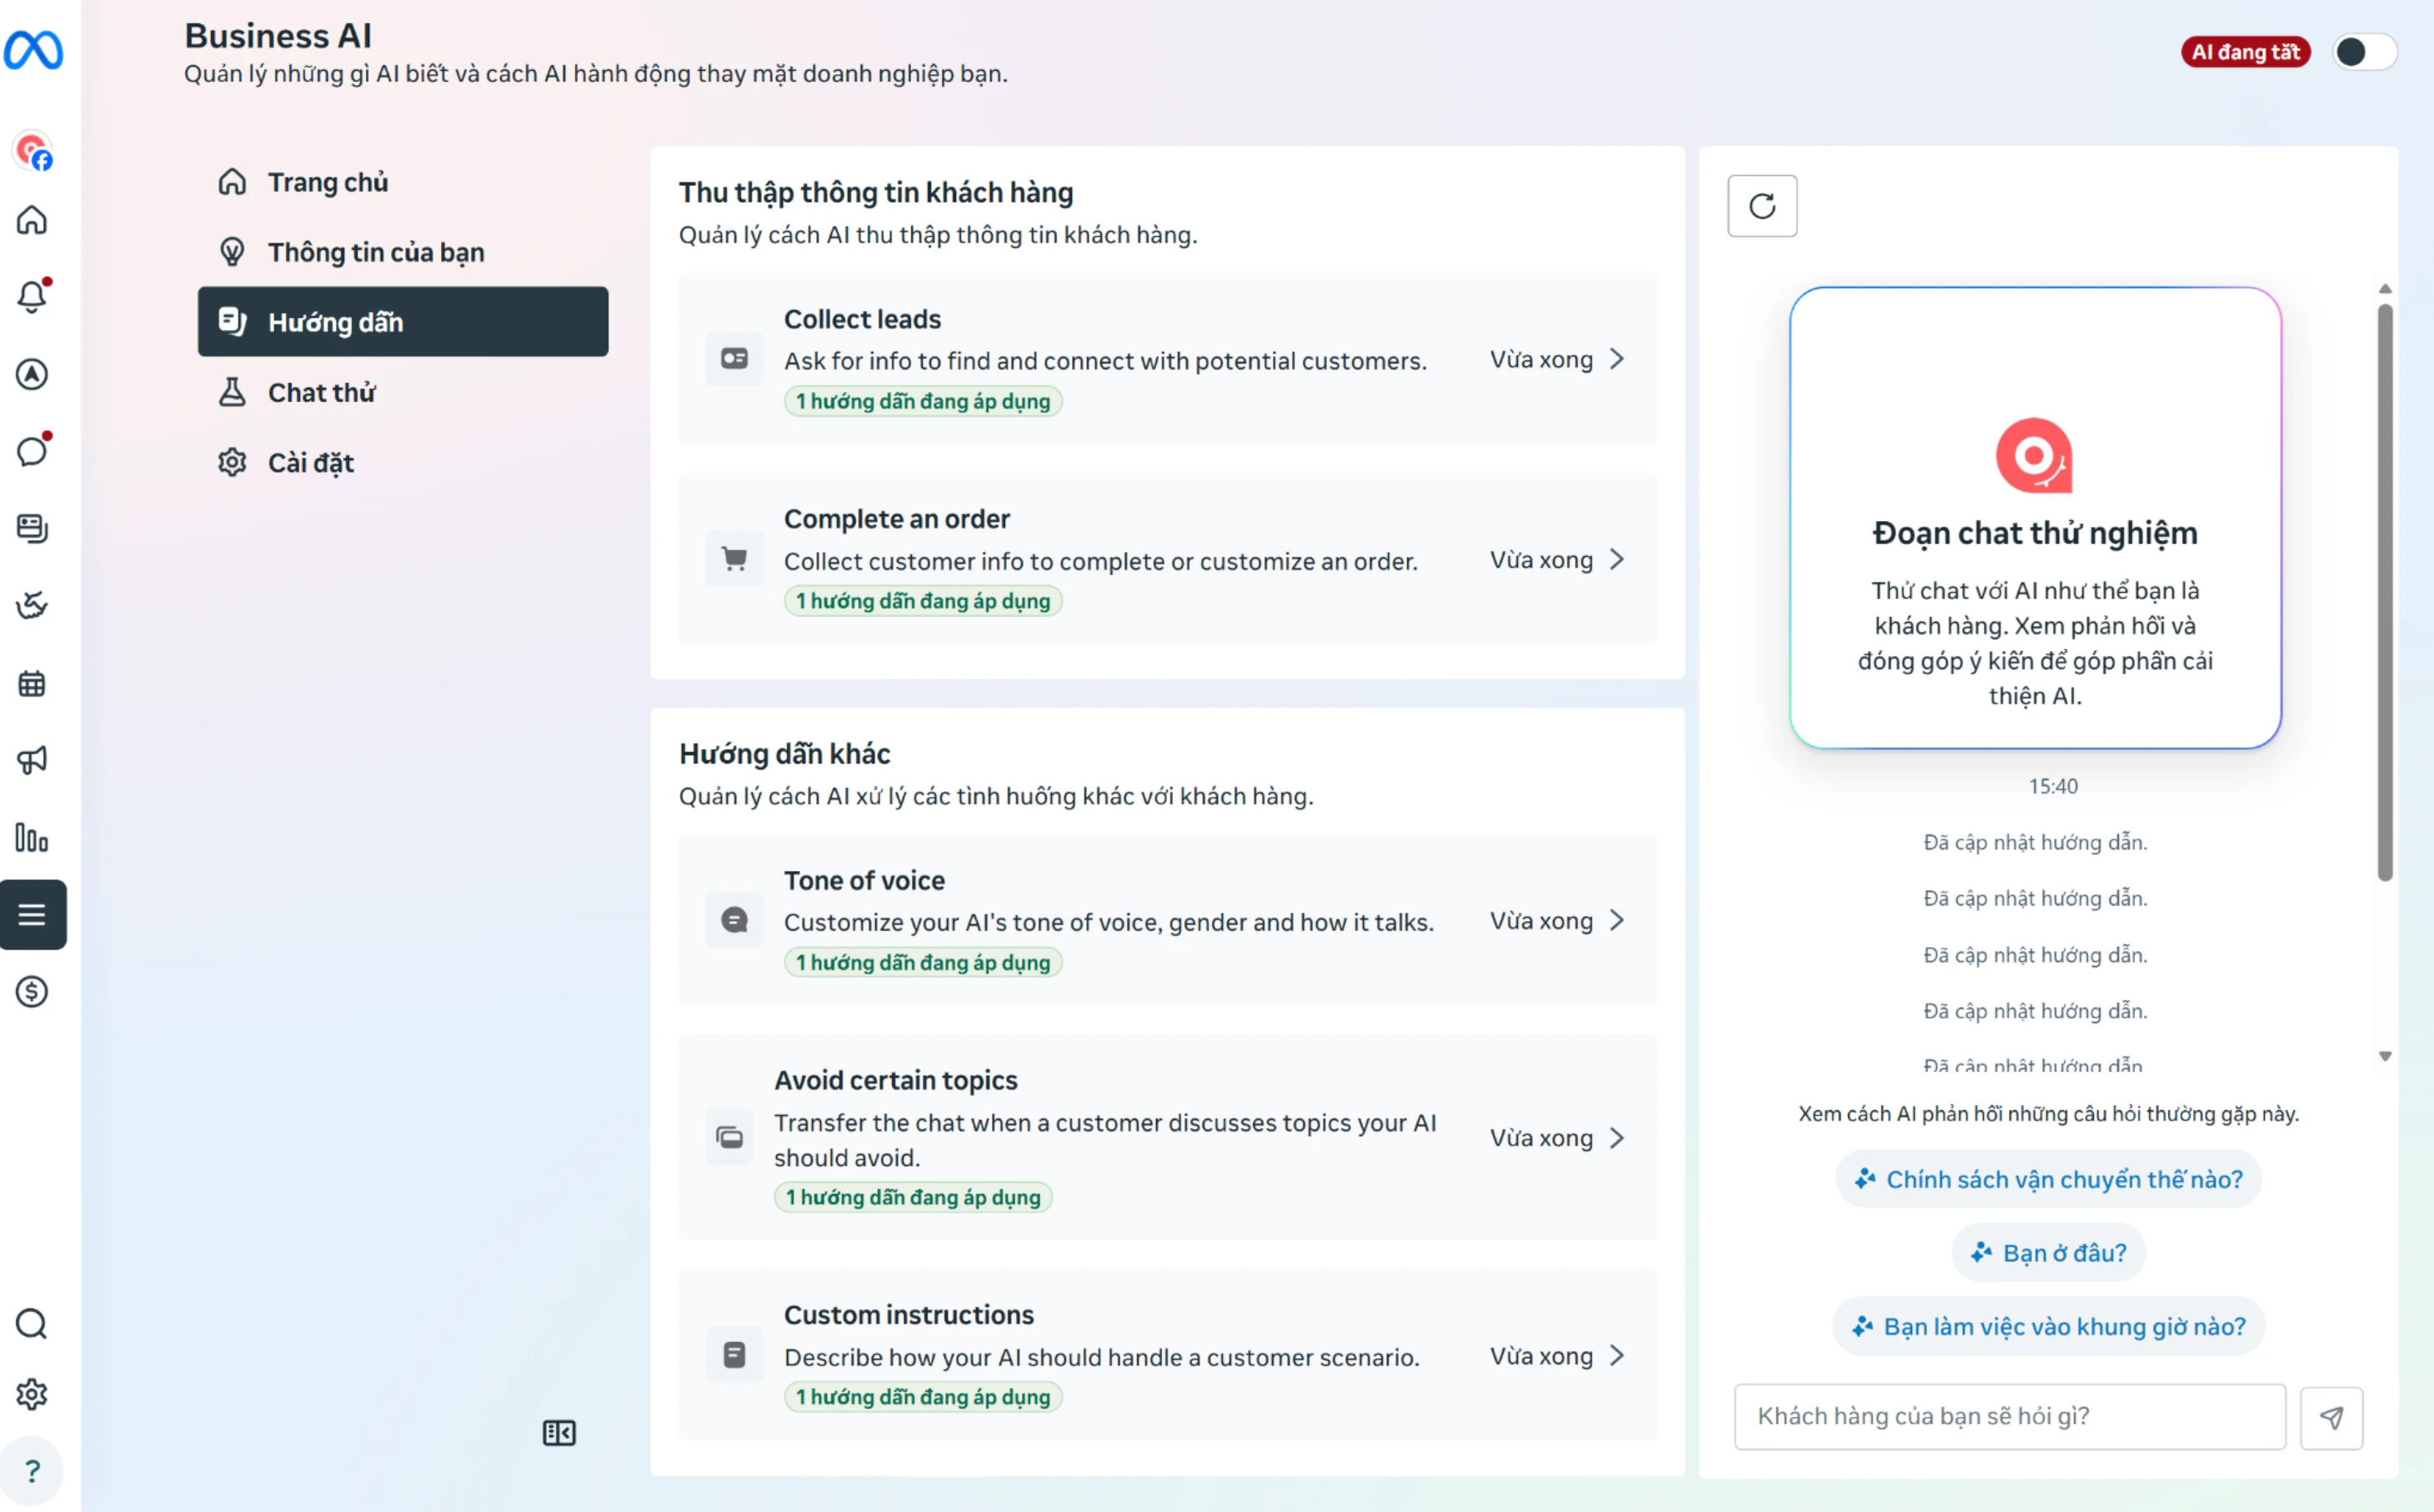This screenshot has width=2434, height=1512.
Task: Open the ads megaphone icon
Action: point(32,760)
